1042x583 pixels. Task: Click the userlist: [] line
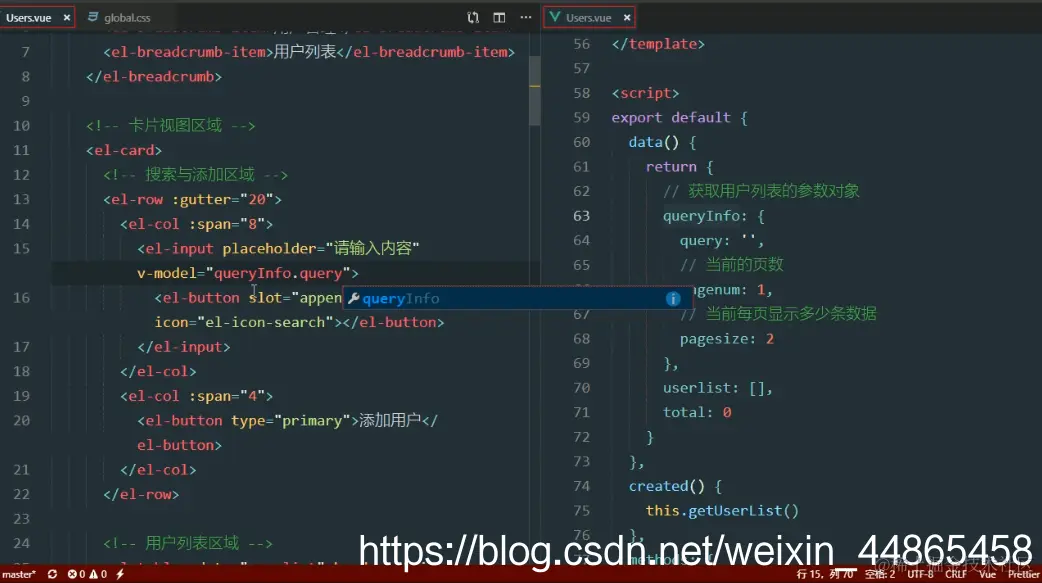coord(718,388)
